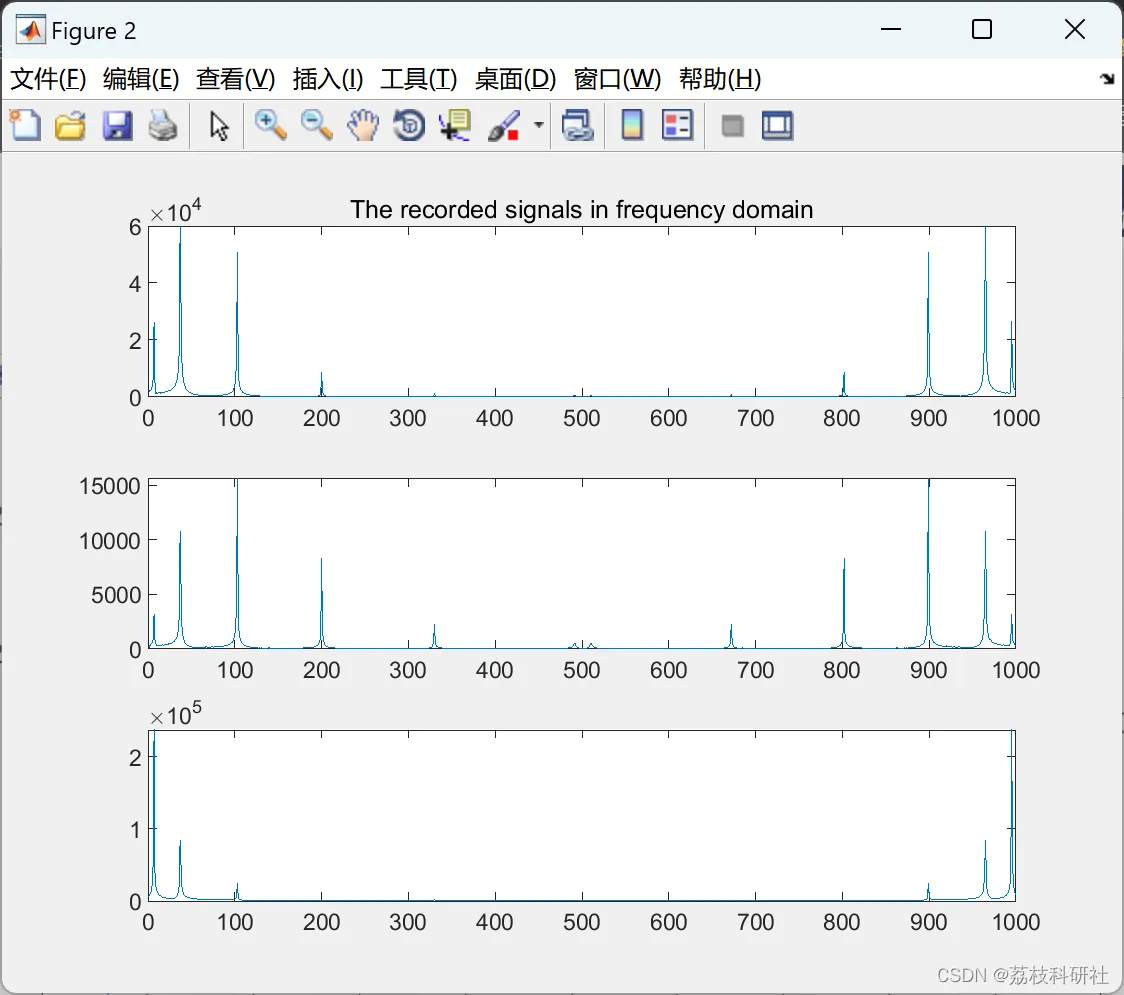
Task: Open the 查看(V) menu
Action: tap(235, 79)
